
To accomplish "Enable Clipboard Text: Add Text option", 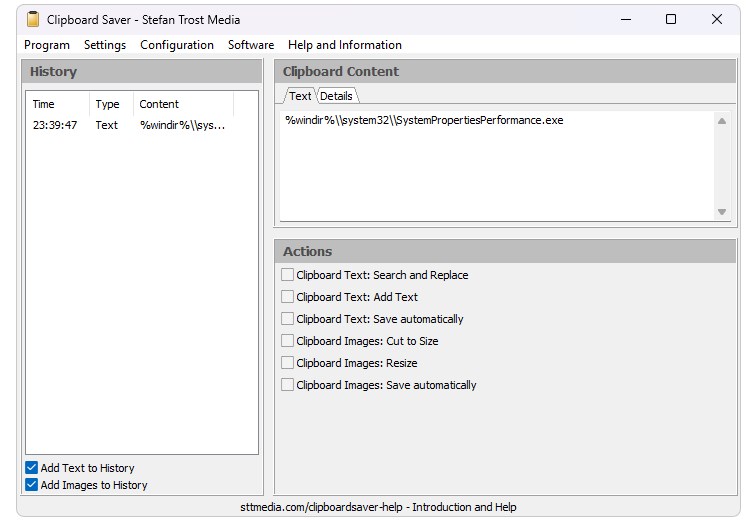I will [x=288, y=297].
